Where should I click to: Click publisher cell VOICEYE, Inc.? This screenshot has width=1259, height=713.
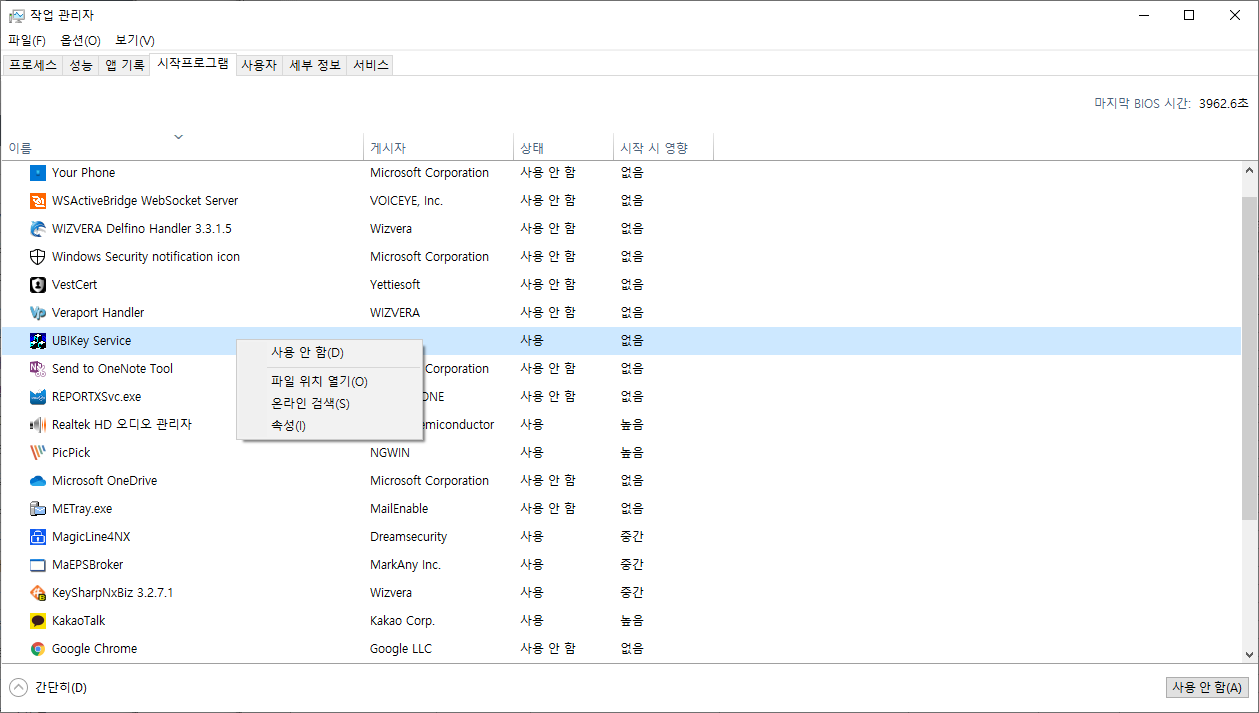[406, 201]
